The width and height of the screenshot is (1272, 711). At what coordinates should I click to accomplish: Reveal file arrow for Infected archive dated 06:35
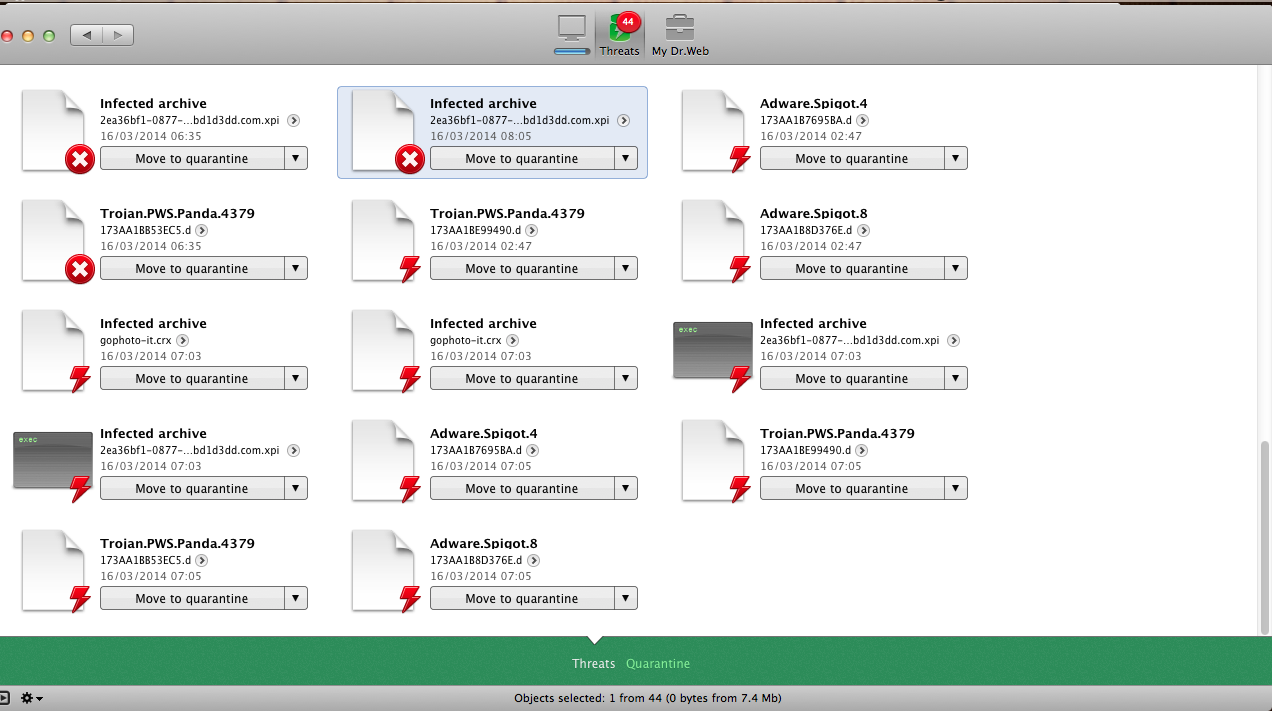(x=293, y=120)
